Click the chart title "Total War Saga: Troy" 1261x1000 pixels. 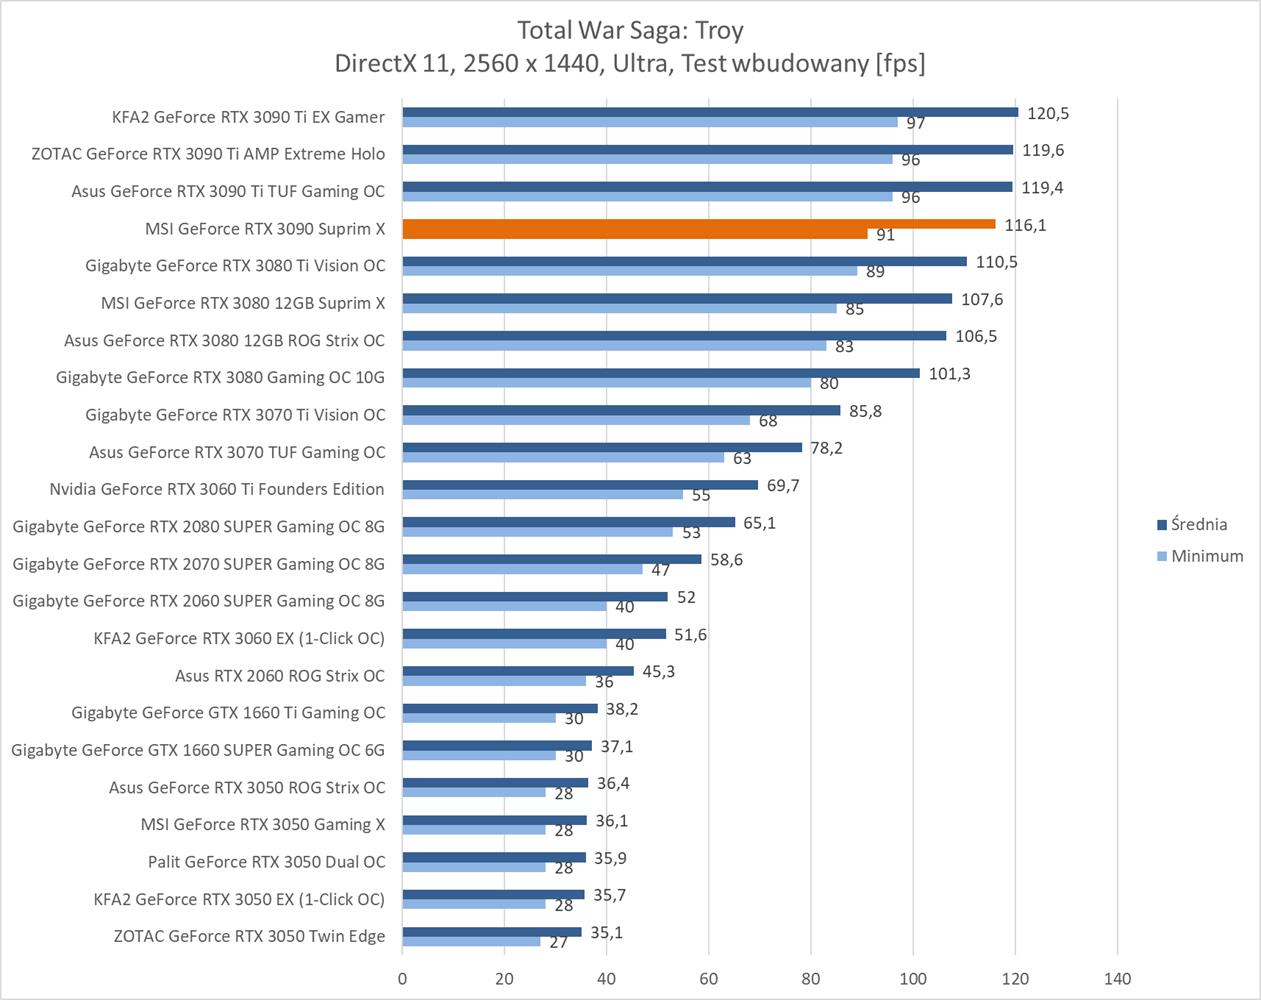point(630,30)
